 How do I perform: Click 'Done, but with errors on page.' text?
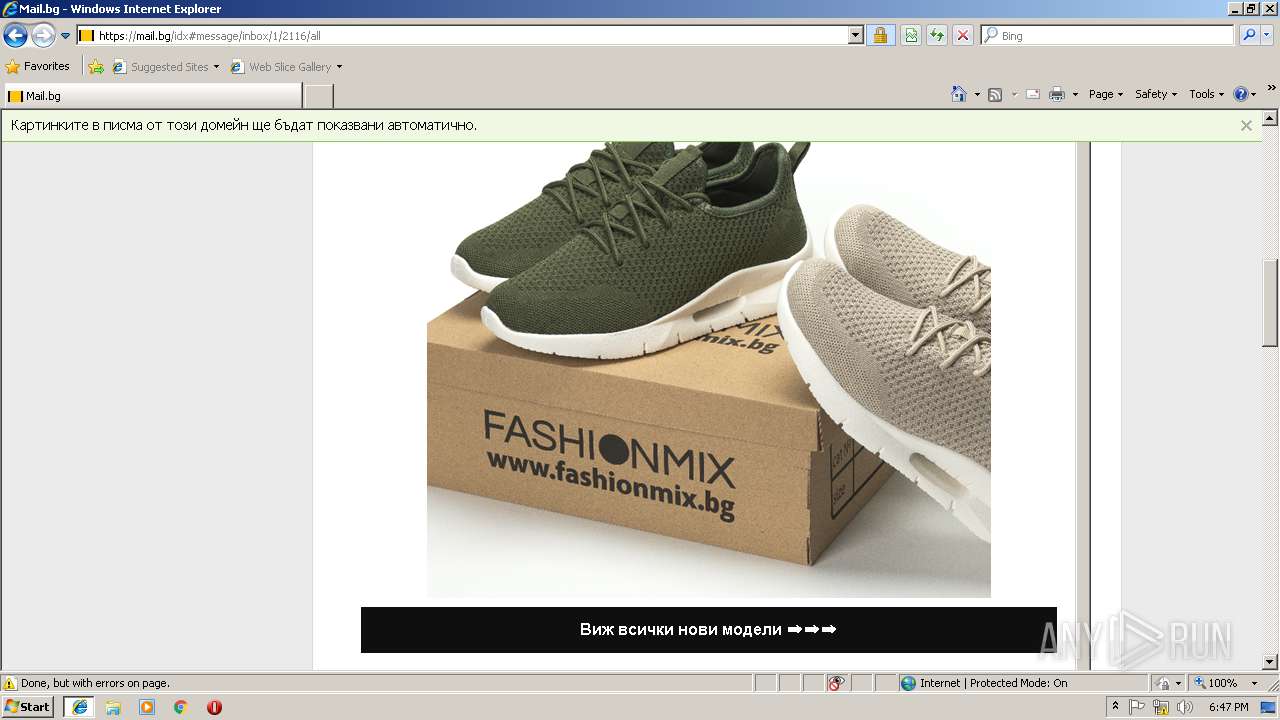(95, 684)
